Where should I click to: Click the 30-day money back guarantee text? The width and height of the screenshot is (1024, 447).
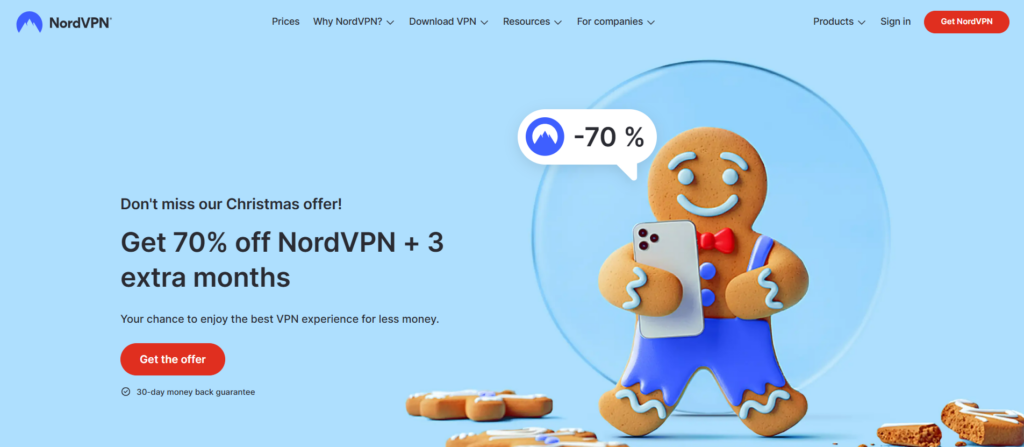click(195, 392)
